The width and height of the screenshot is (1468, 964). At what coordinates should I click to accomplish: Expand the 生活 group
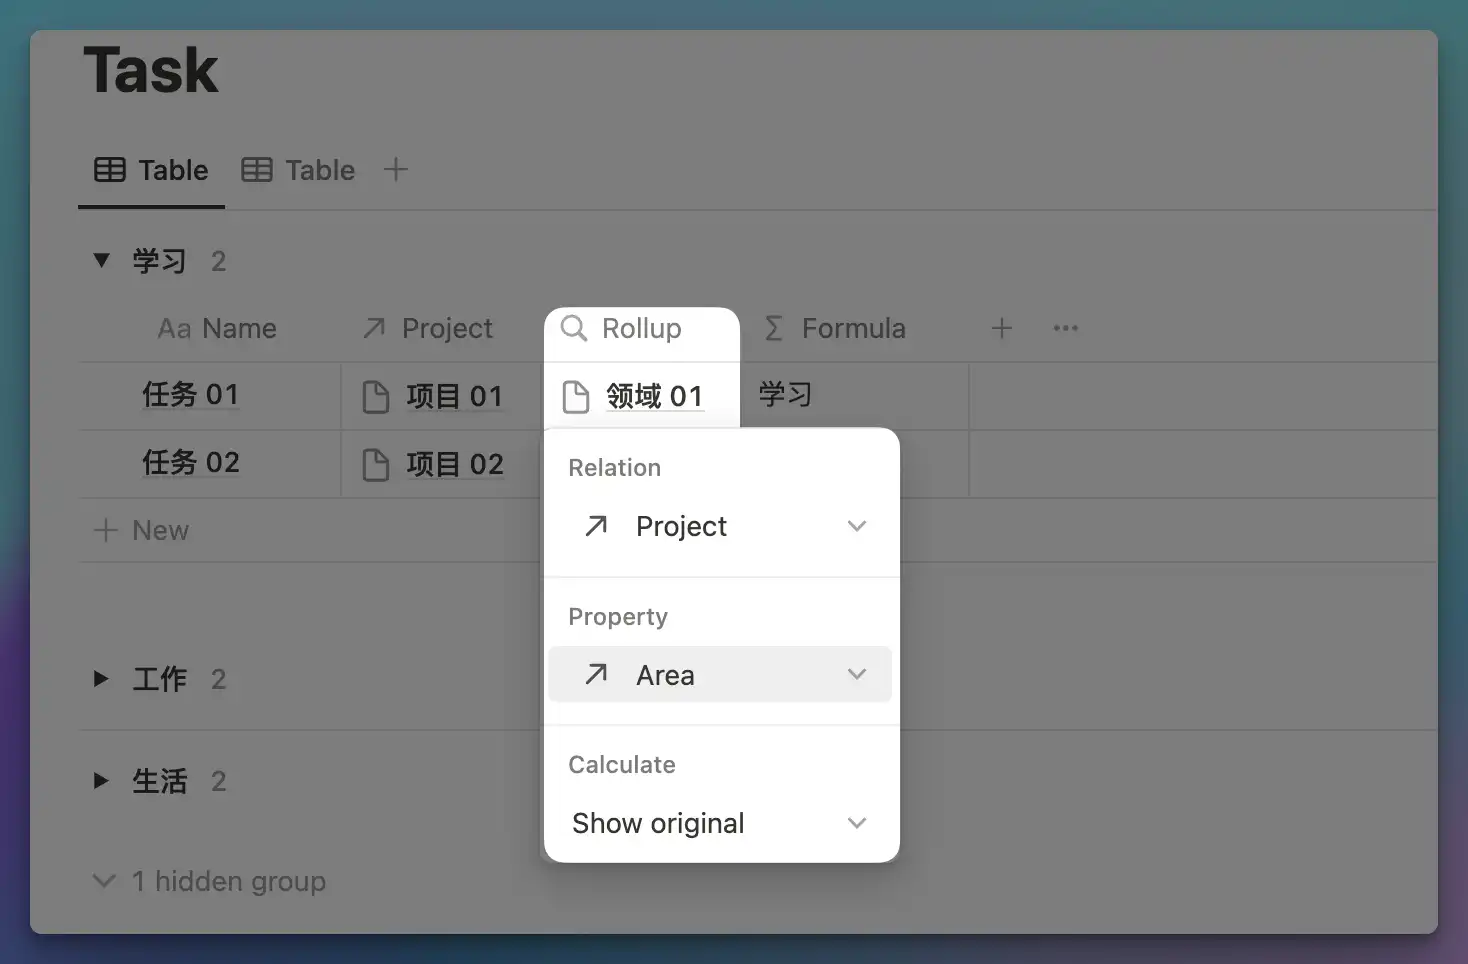pos(101,781)
